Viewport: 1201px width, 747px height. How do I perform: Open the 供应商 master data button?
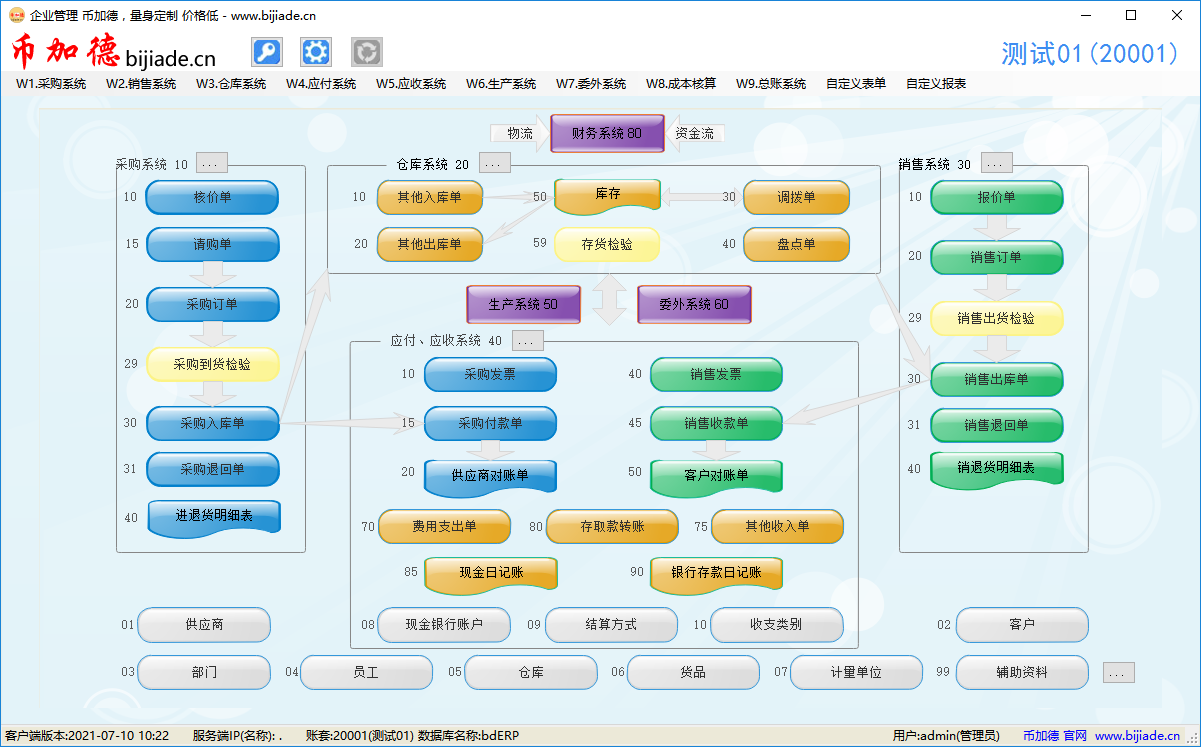[x=204, y=625]
